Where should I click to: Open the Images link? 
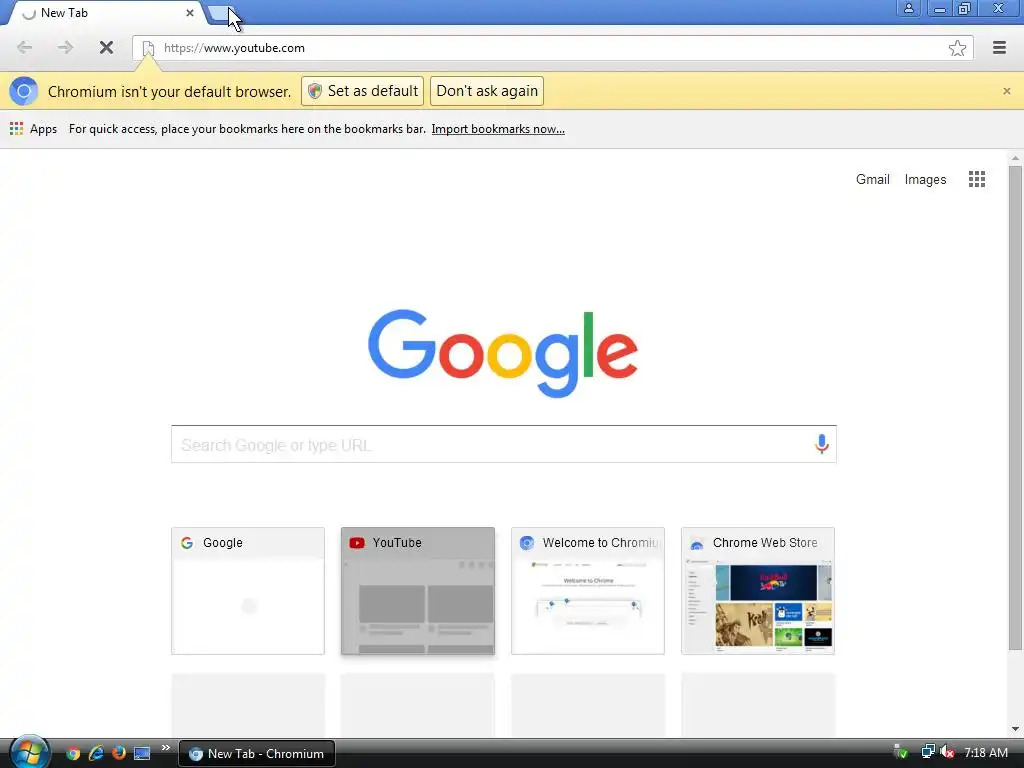pos(925,180)
